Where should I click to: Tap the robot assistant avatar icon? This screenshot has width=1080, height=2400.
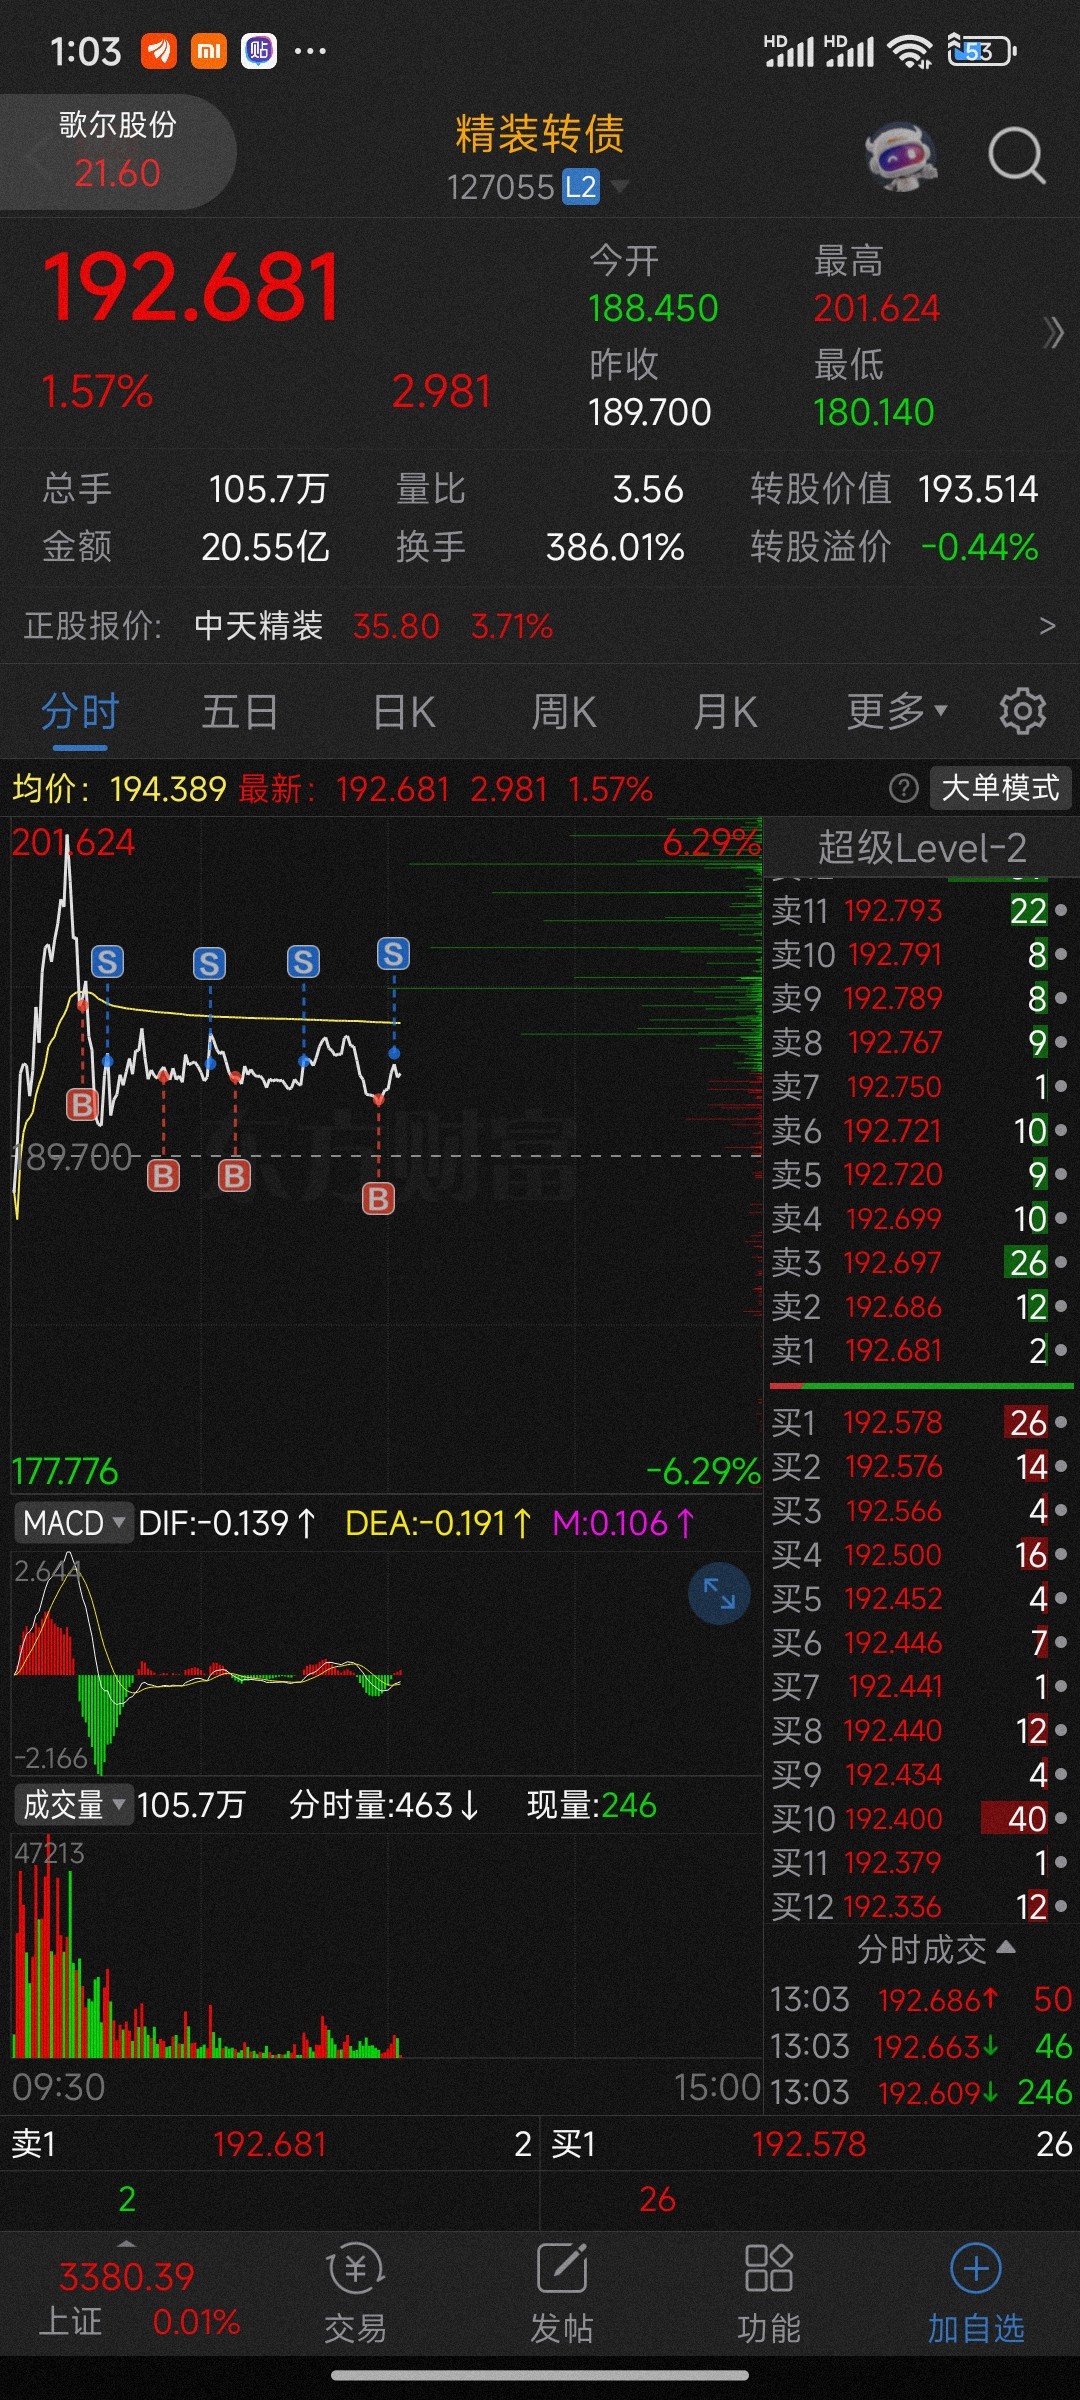click(901, 156)
